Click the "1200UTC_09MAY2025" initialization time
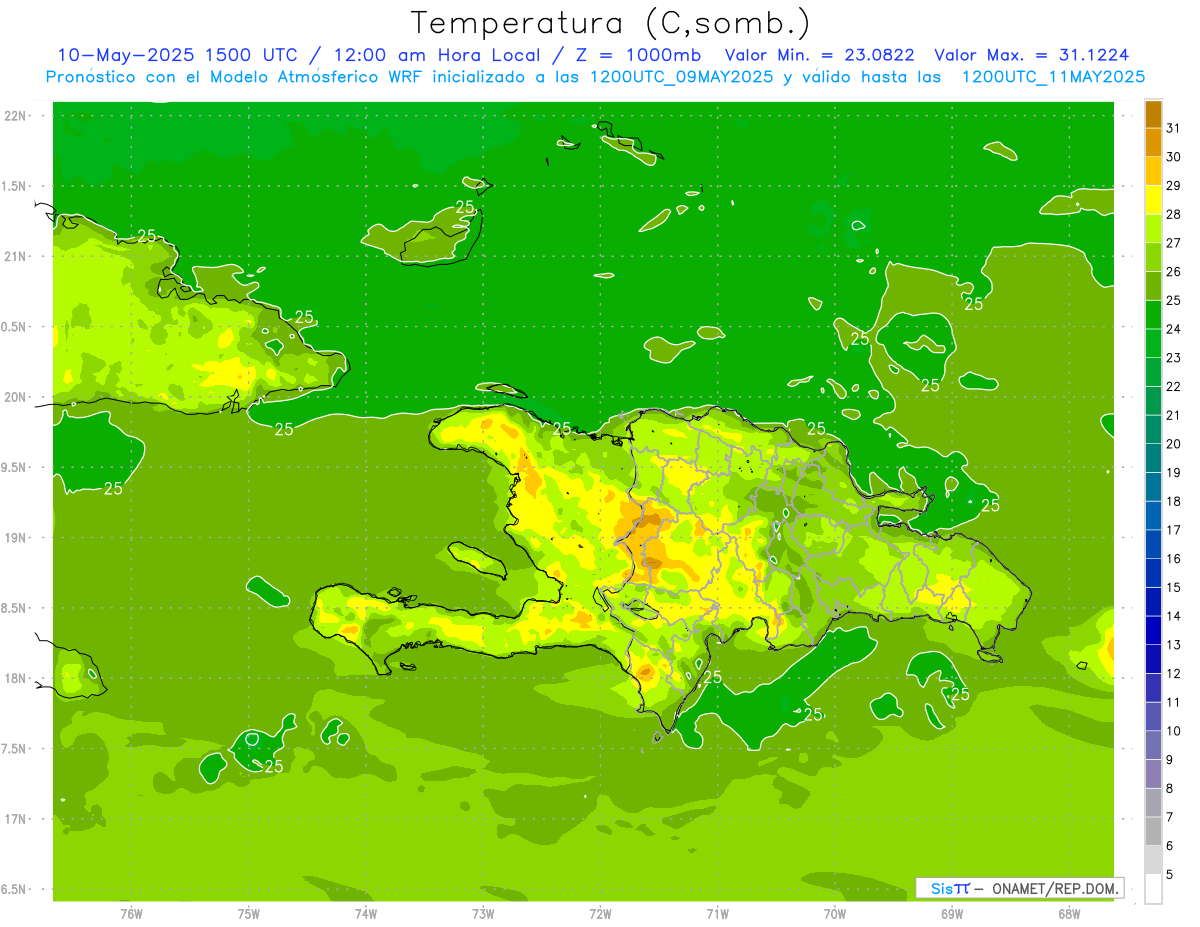 coord(682,77)
